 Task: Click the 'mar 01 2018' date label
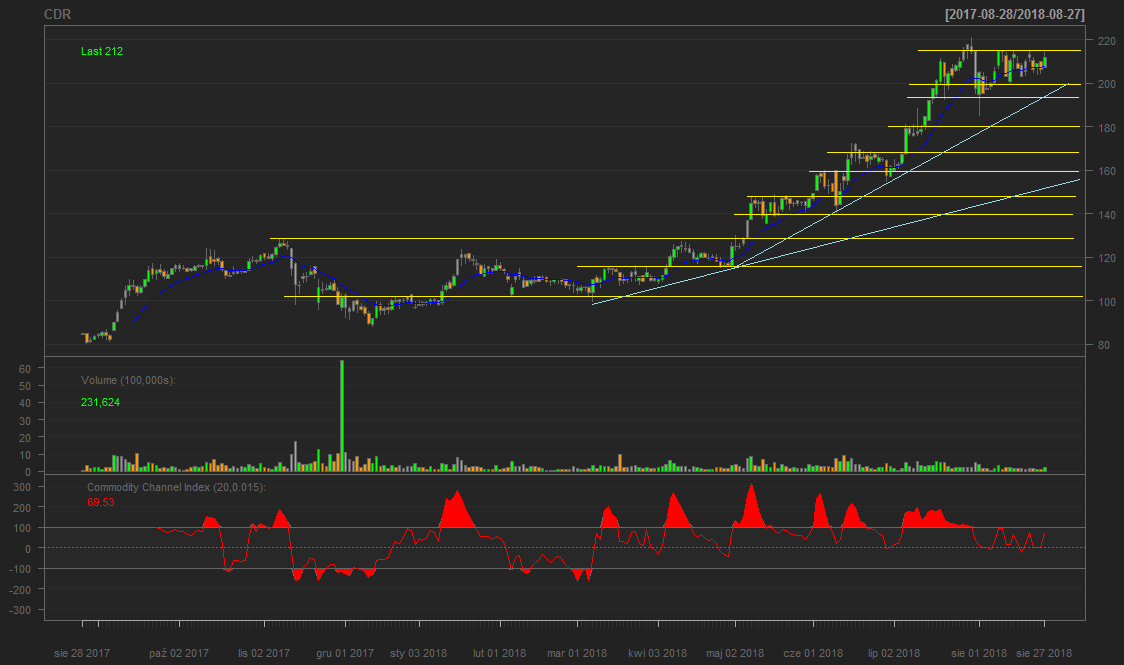pyautogui.click(x=576, y=653)
